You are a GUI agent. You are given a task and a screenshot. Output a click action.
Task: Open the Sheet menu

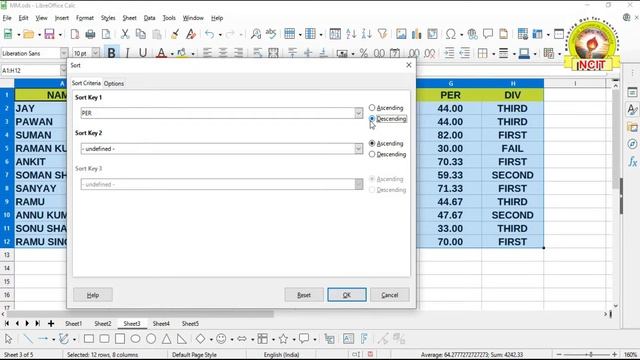129,18
